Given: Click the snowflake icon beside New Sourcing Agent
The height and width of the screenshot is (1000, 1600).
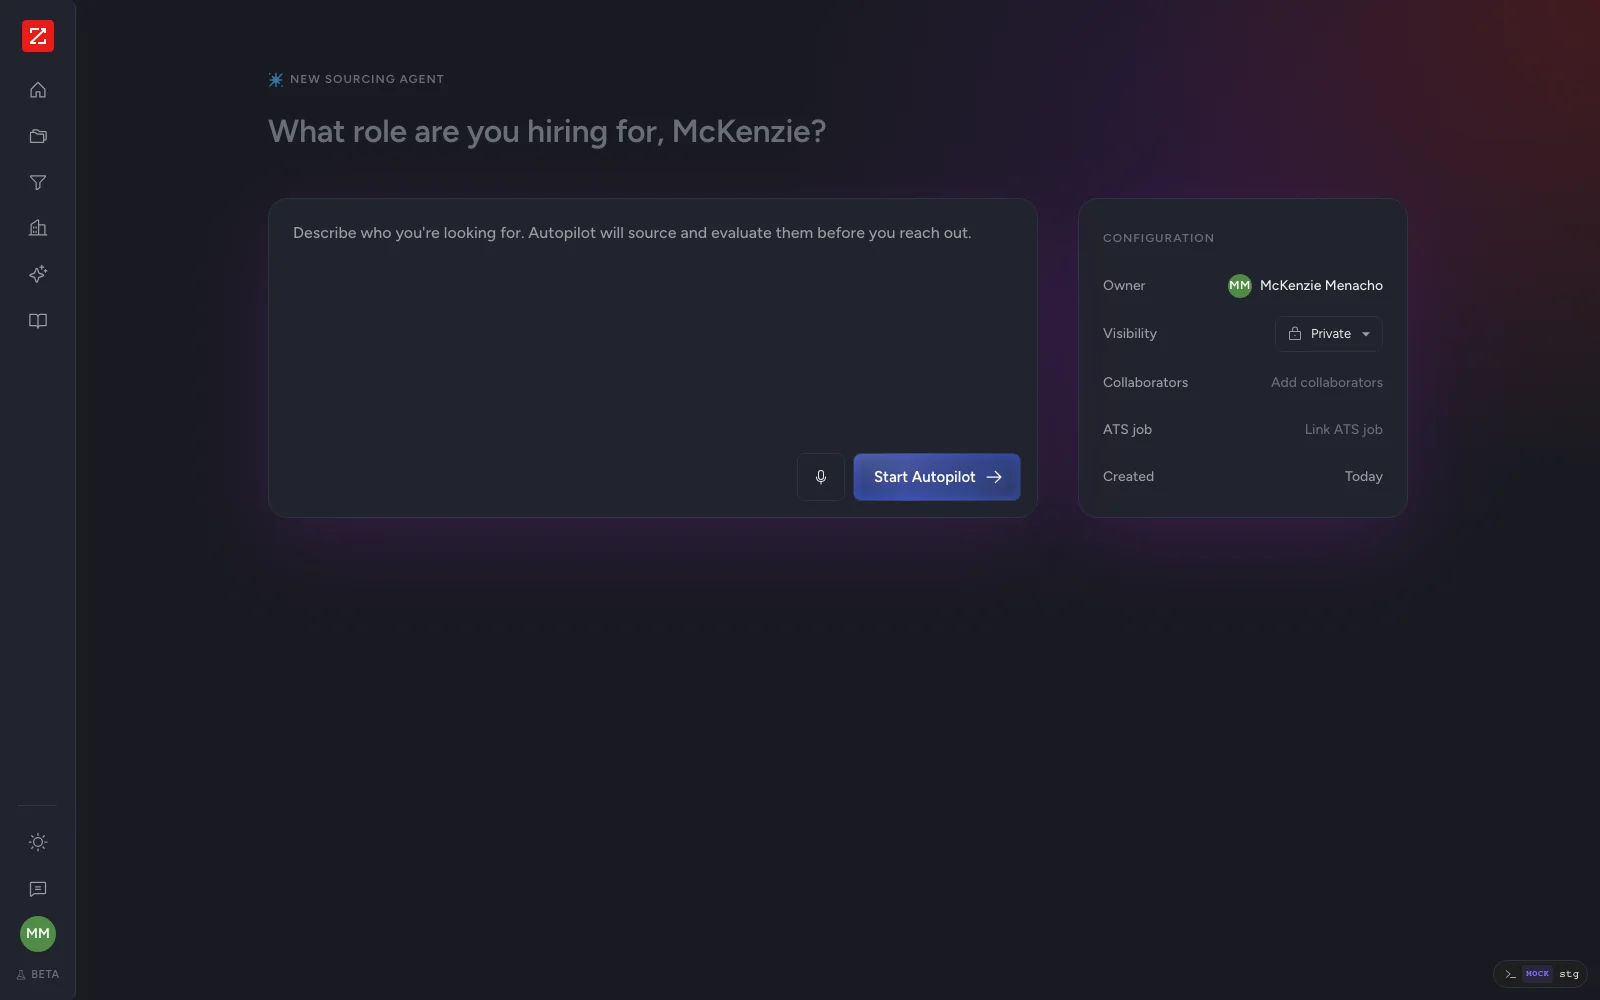Looking at the screenshot, I should coord(276,79).
